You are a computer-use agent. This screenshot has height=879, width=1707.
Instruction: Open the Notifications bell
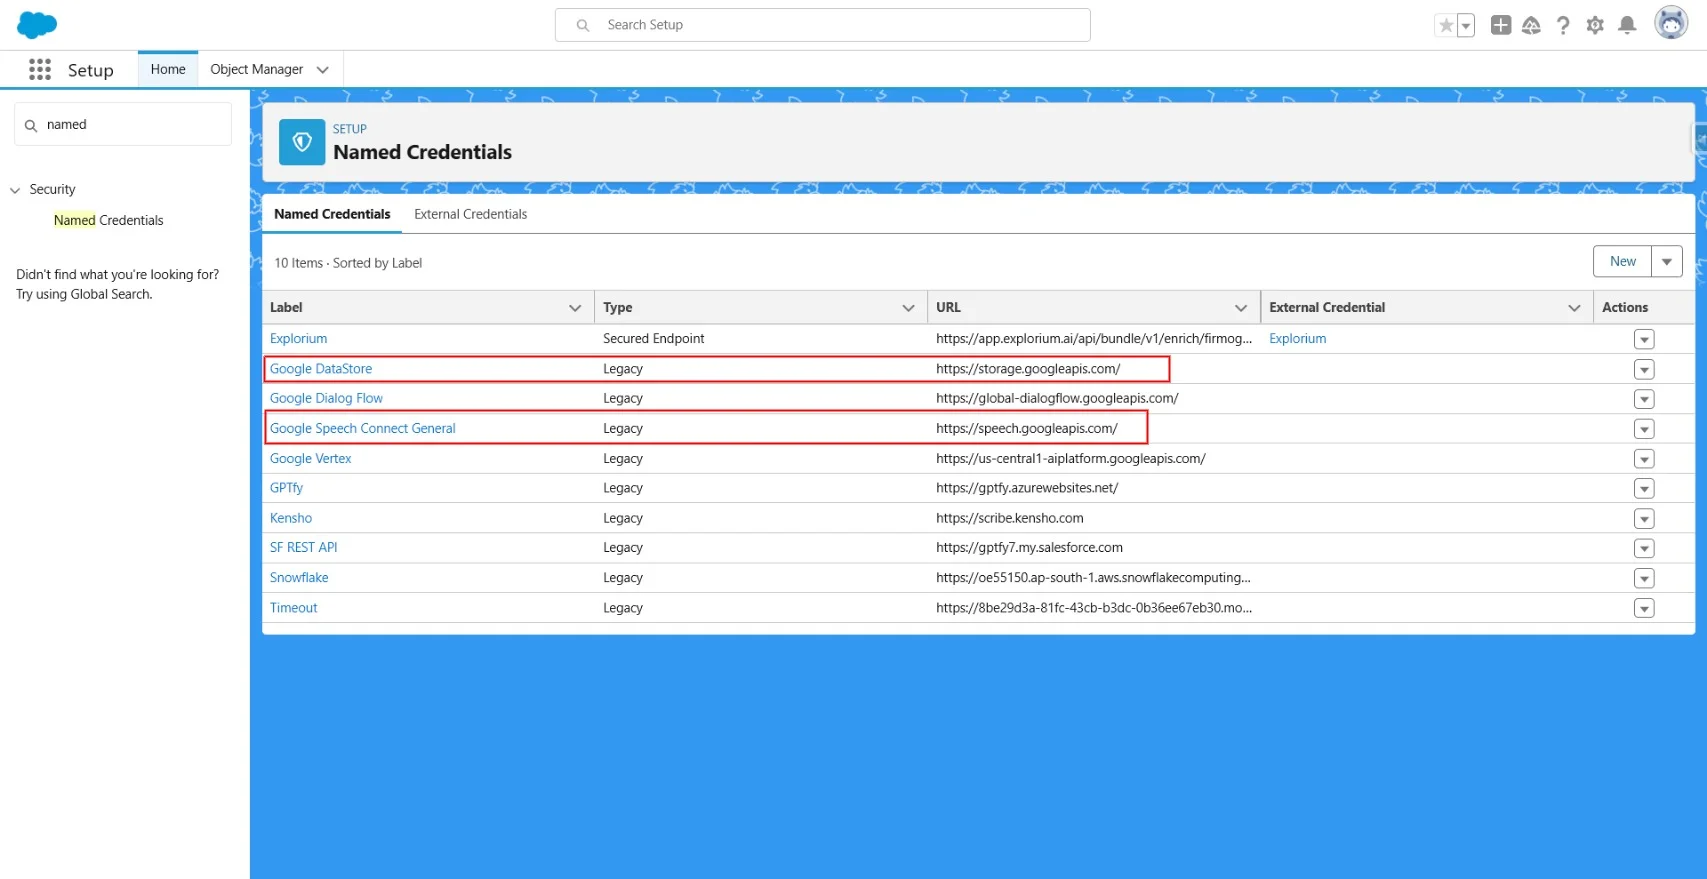pyautogui.click(x=1627, y=26)
